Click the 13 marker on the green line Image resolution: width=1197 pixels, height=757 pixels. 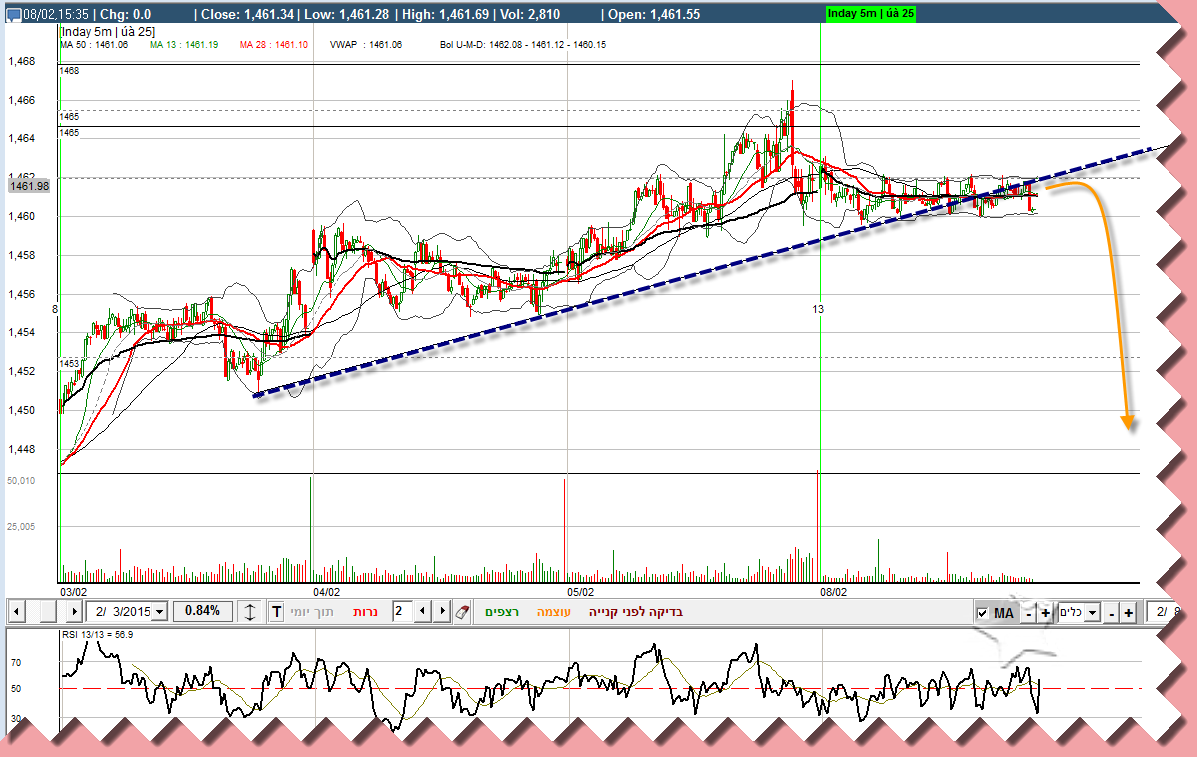(818, 309)
